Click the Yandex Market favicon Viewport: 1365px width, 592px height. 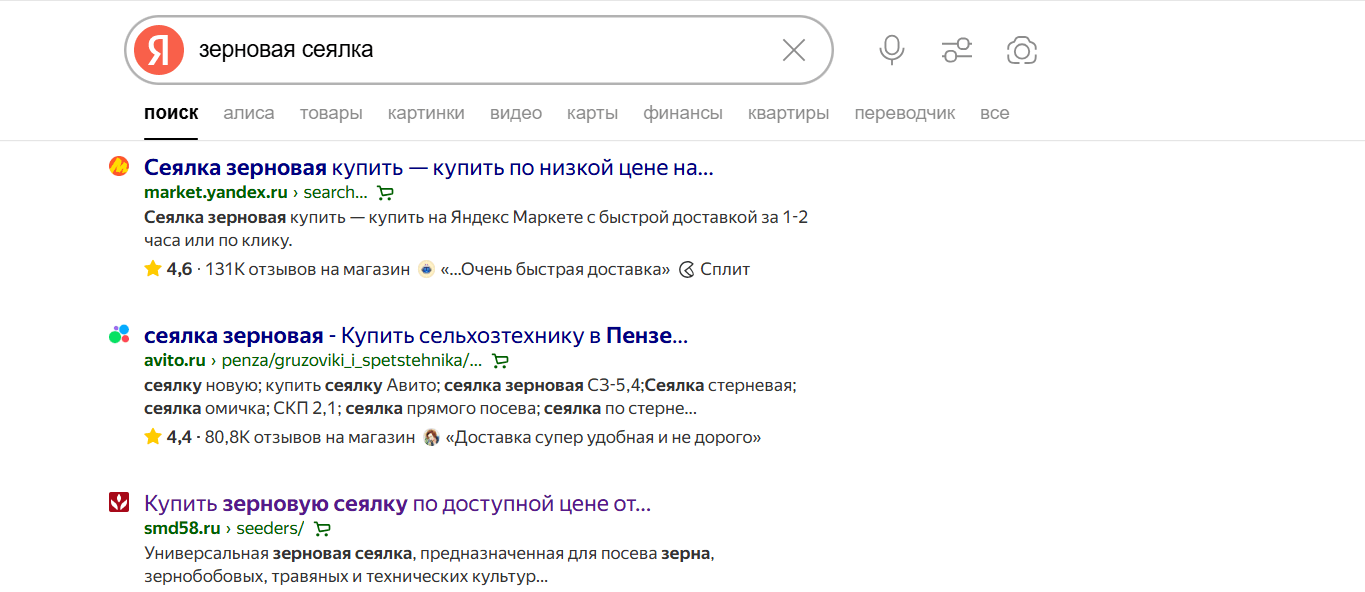coord(119,167)
